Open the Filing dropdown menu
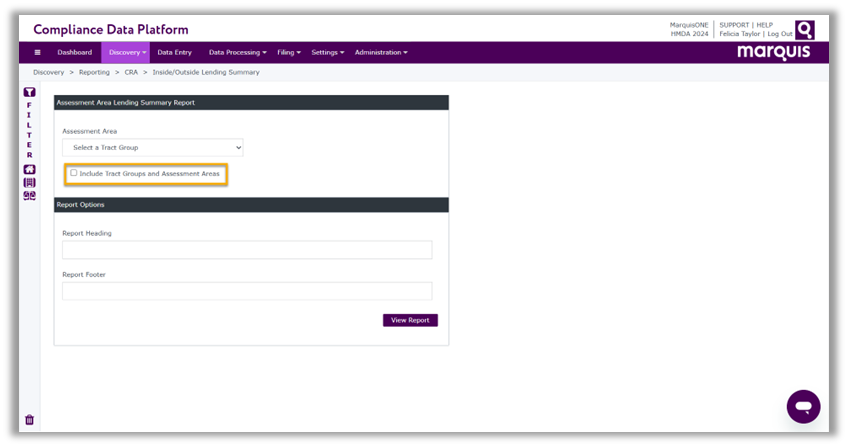The height and width of the screenshot is (447, 848). click(289, 52)
